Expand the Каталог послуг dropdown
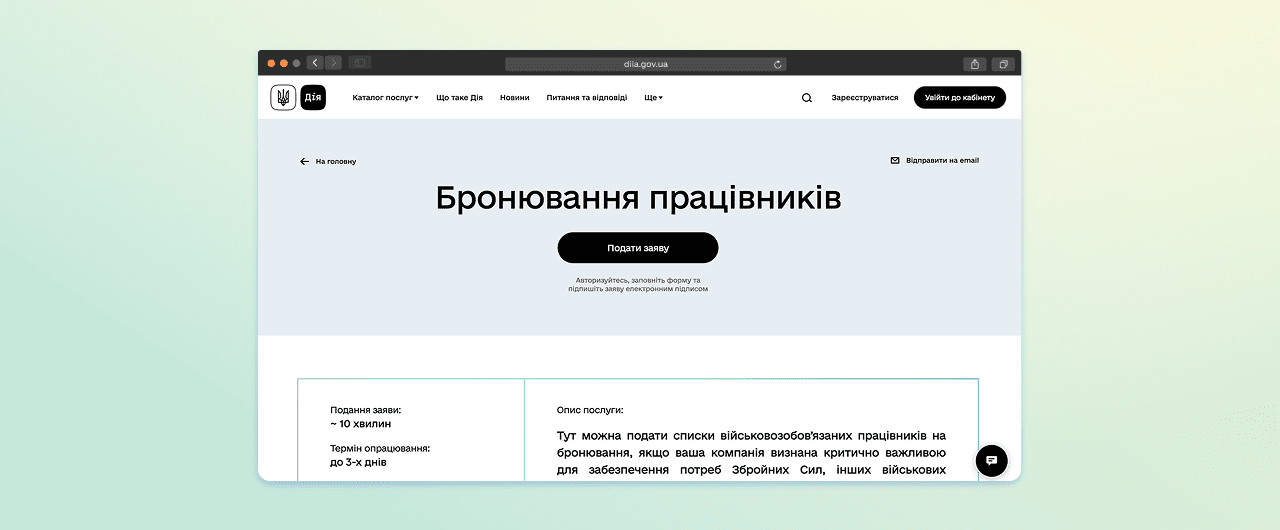 385,98
